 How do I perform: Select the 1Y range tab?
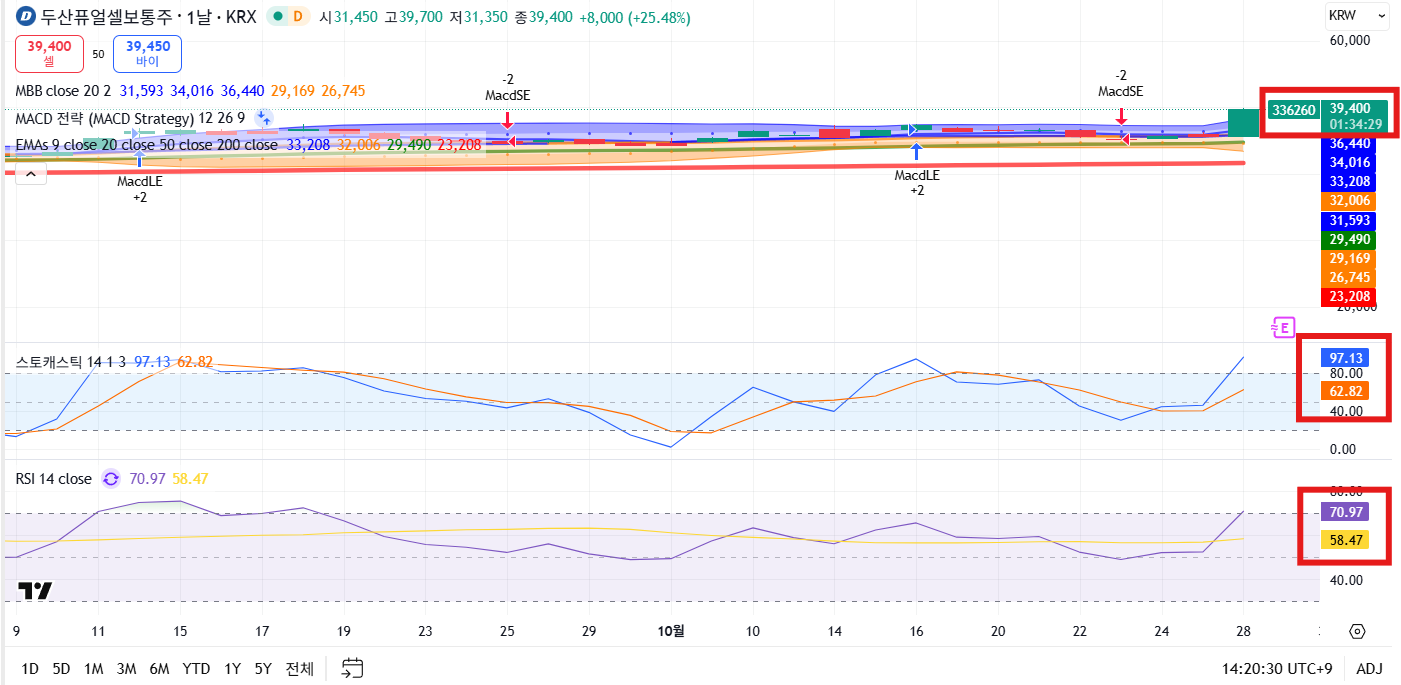(x=232, y=669)
